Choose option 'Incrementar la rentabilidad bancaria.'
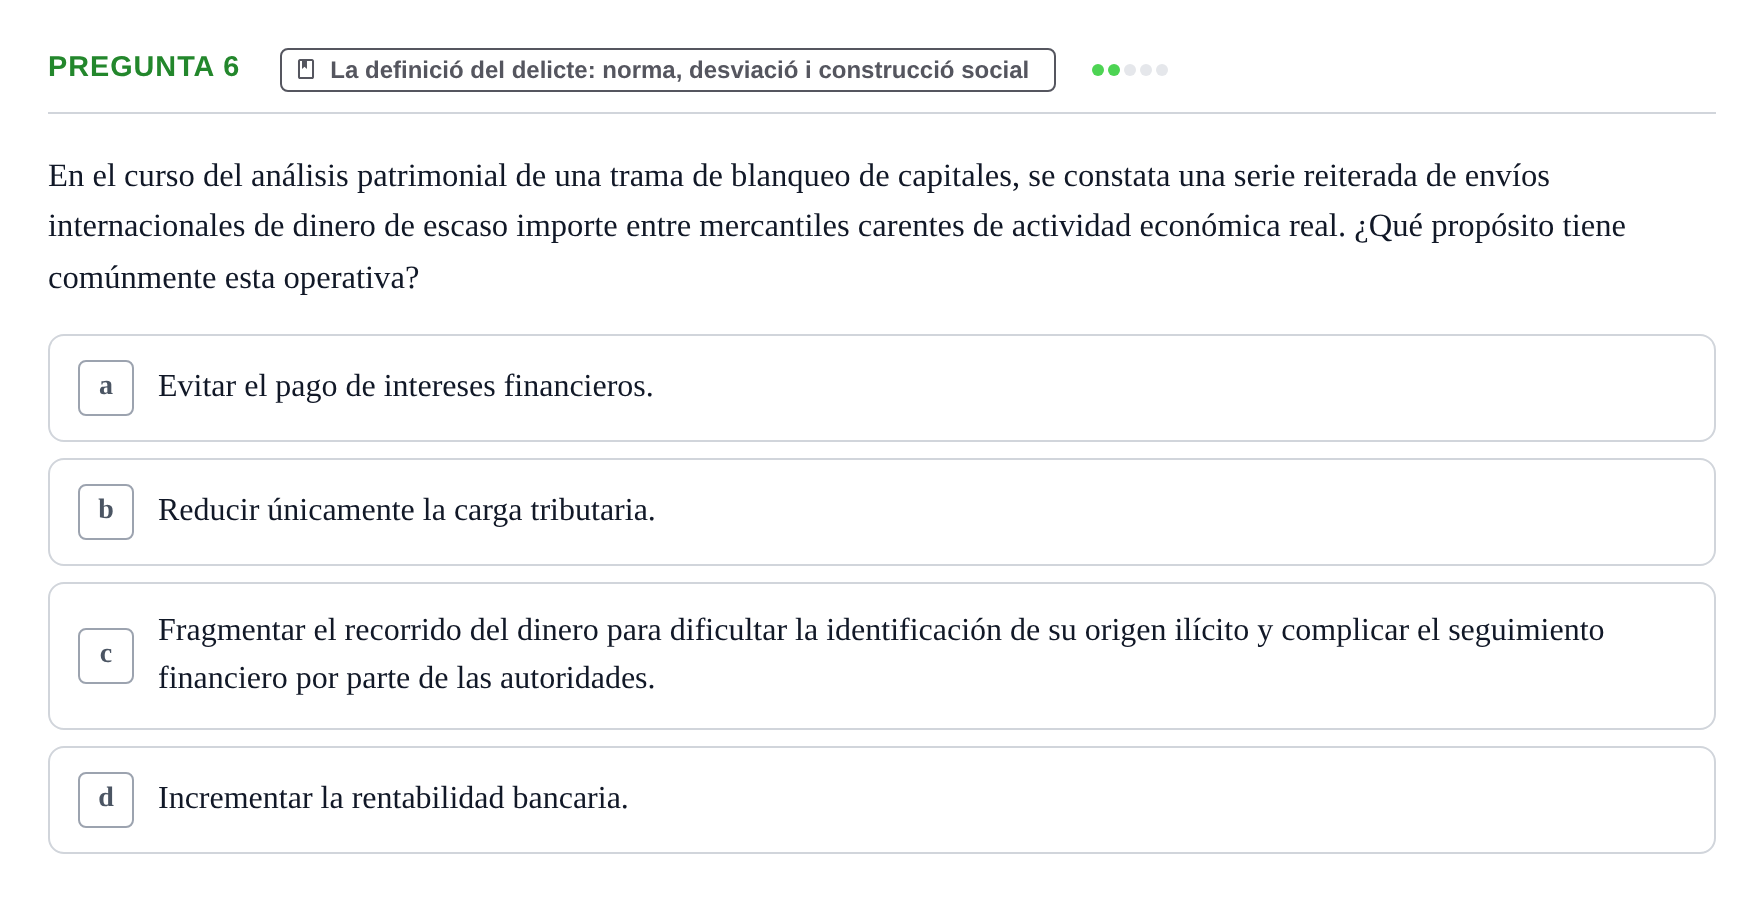Screen dimensions: 1764x902 (x=882, y=800)
